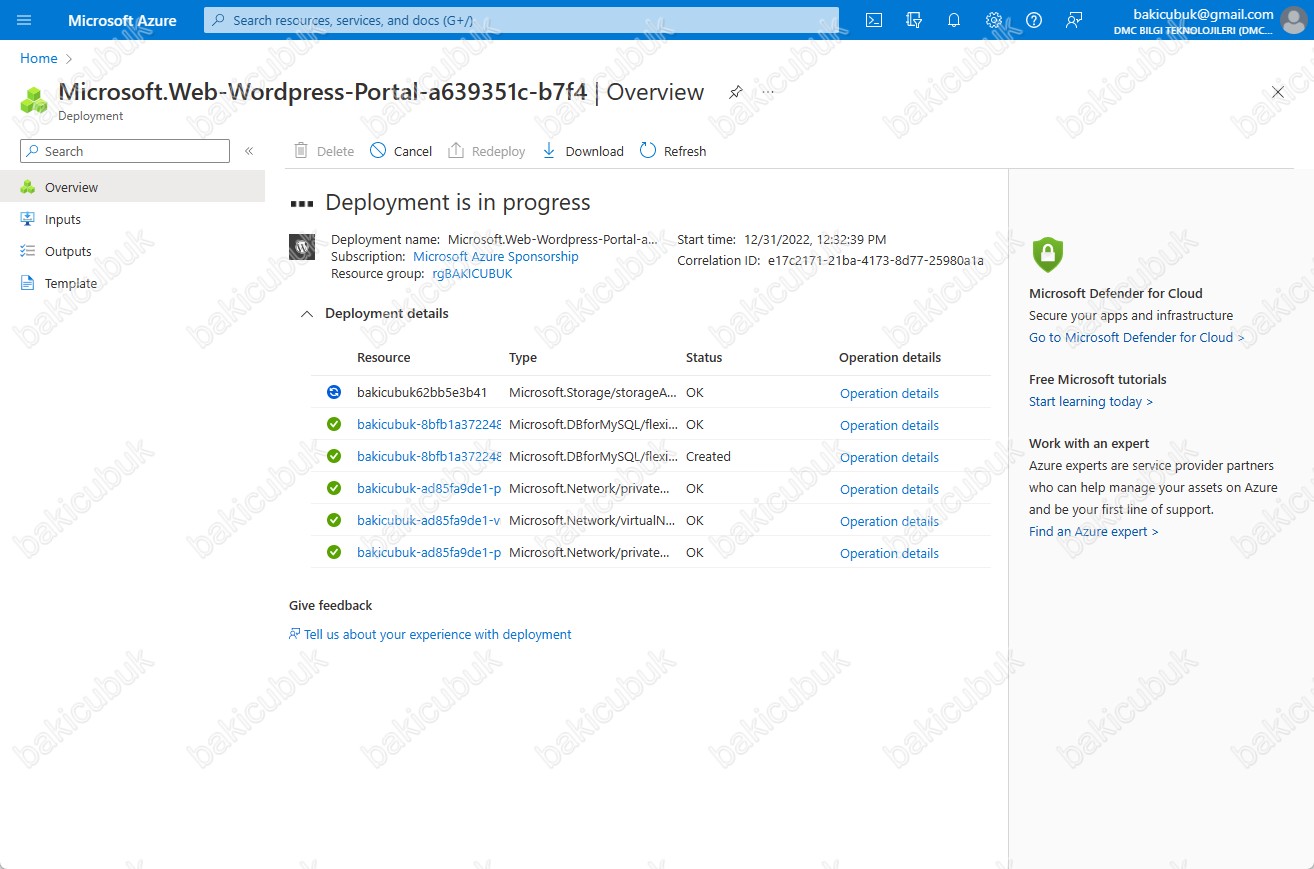Collapse the Deployment details section

pyautogui.click(x=307, y=314)
